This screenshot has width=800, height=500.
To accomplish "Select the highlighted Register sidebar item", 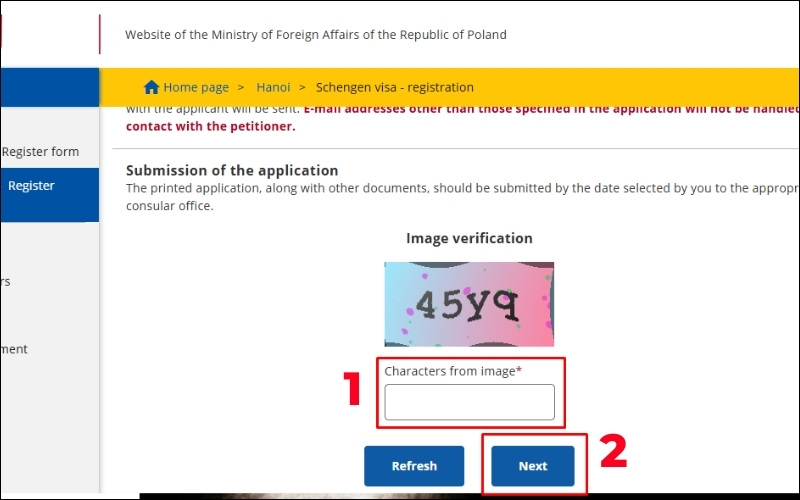I will [31, 186].
